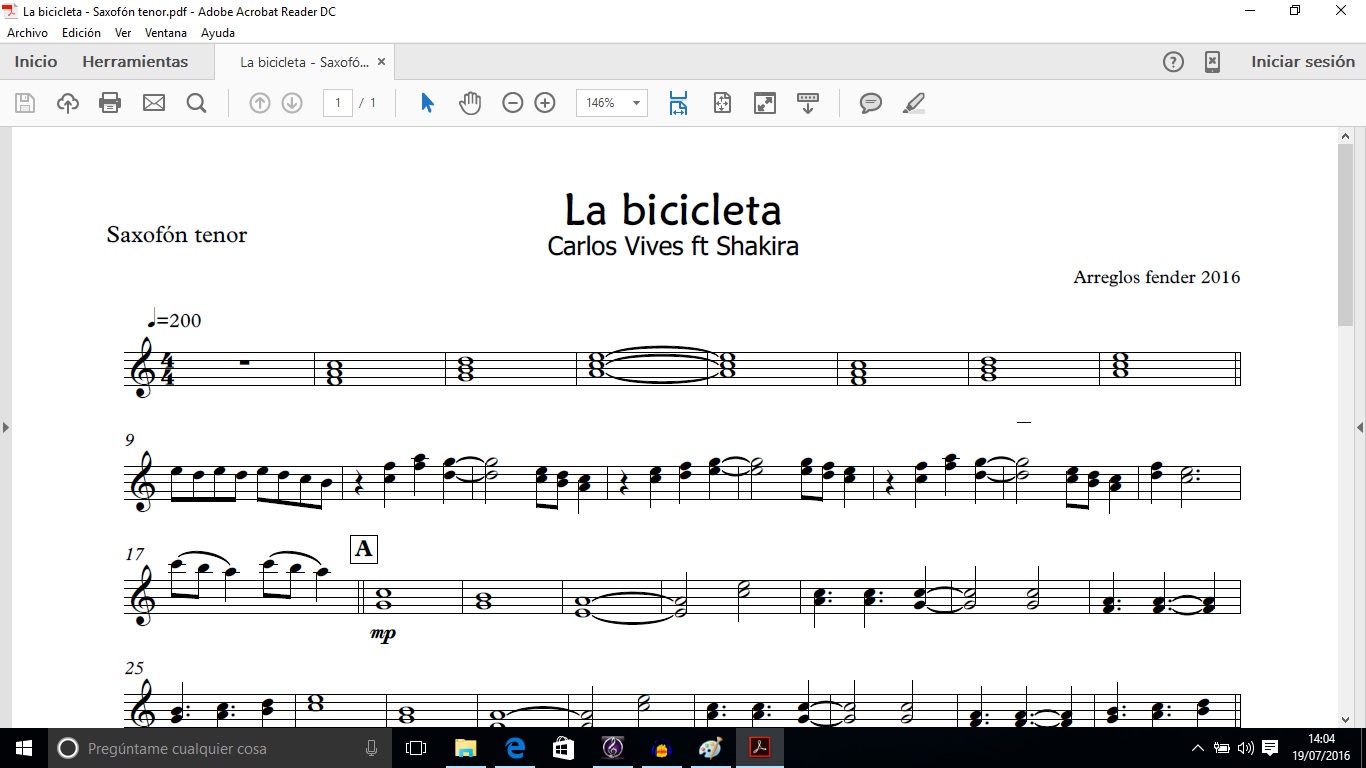The height and width of the screenshot is (768, 1366).
Task: Click the Arreglos fender 2016 text
Action: [x=1157, y=277]
